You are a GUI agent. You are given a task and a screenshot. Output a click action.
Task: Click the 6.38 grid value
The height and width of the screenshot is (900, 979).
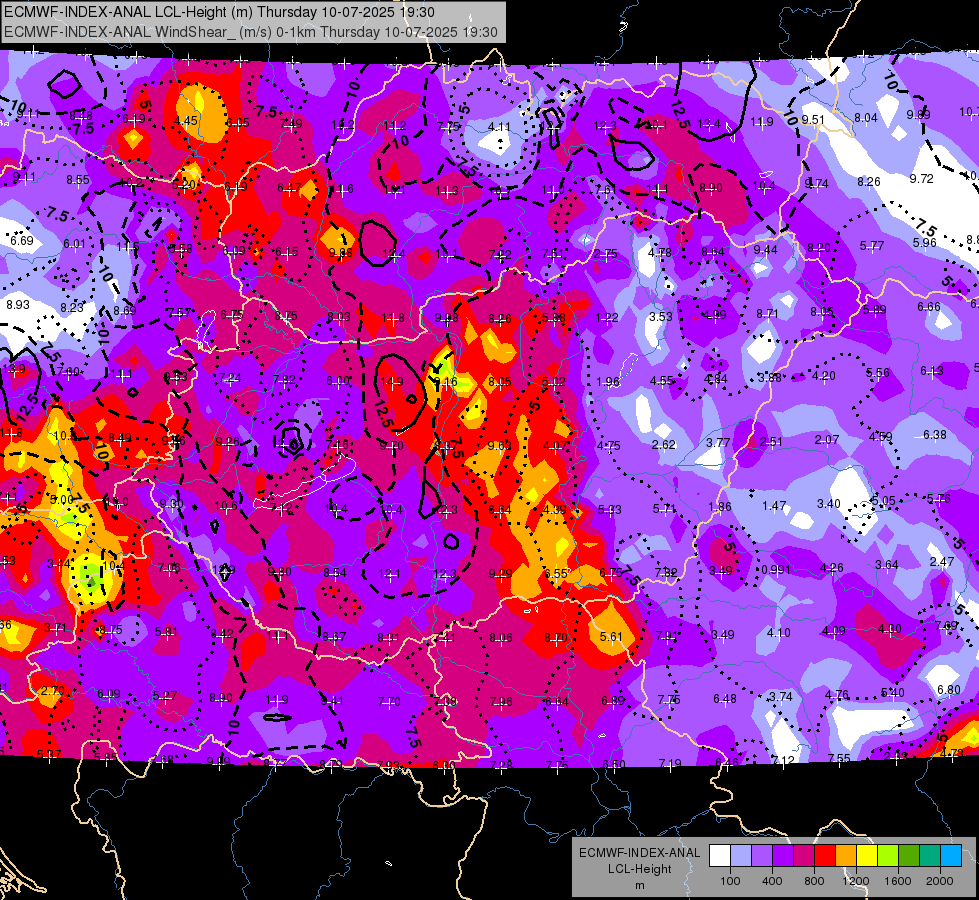click(935, 435)
